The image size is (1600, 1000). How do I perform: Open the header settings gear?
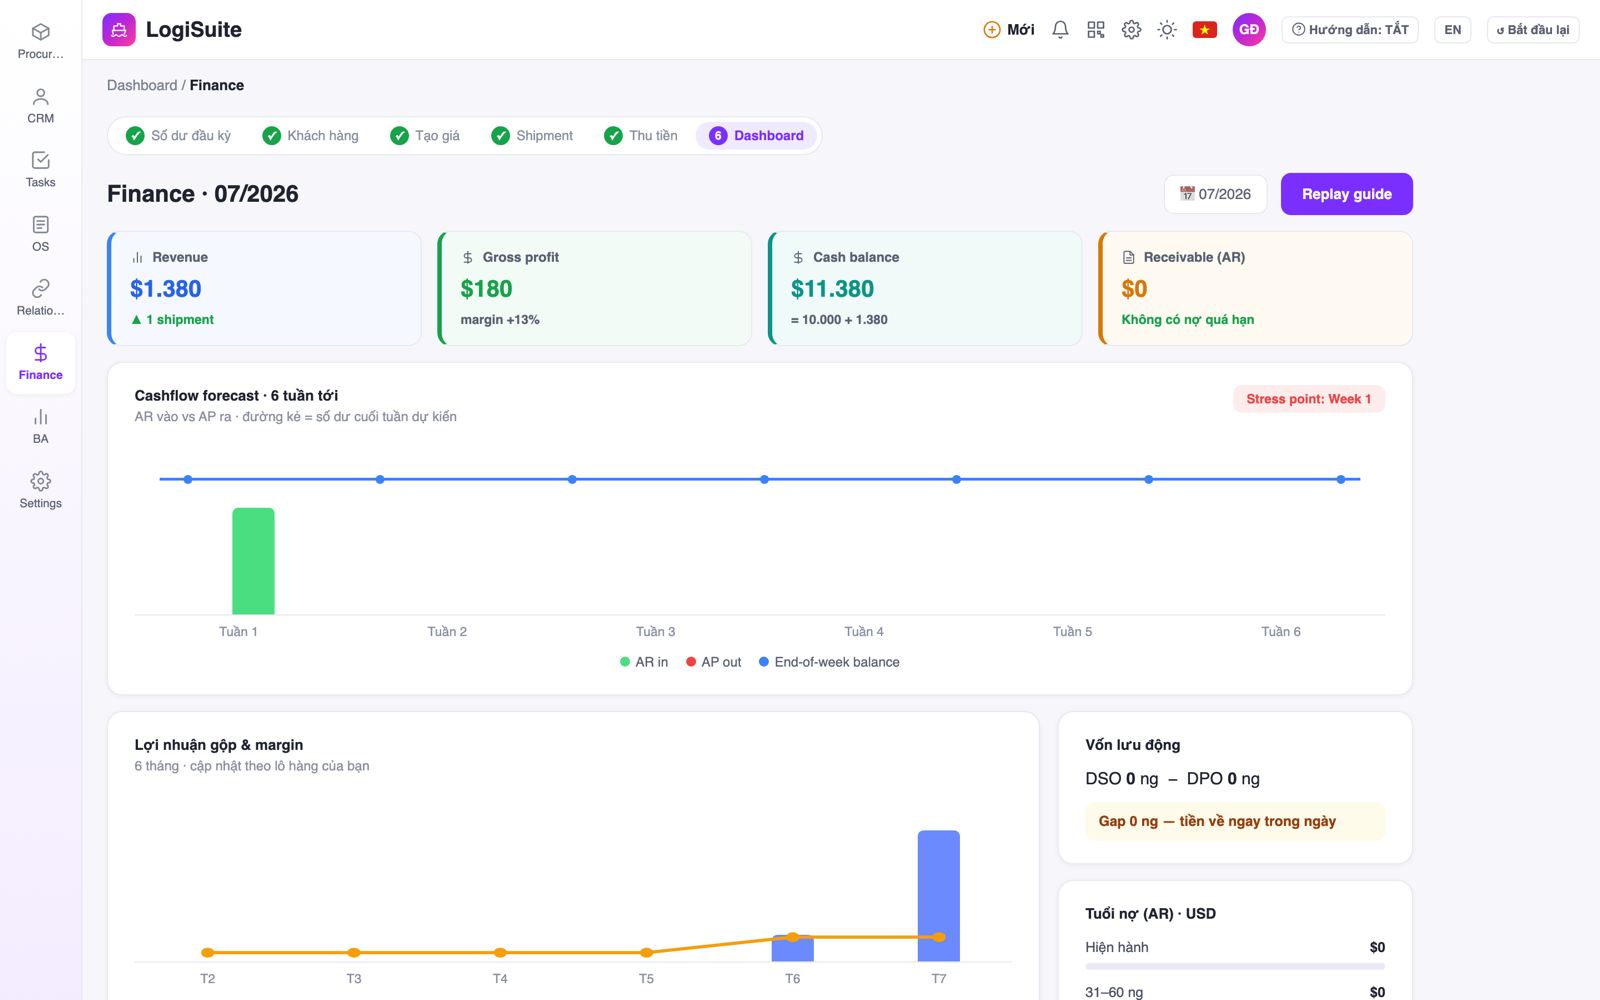pos(1131,30)
